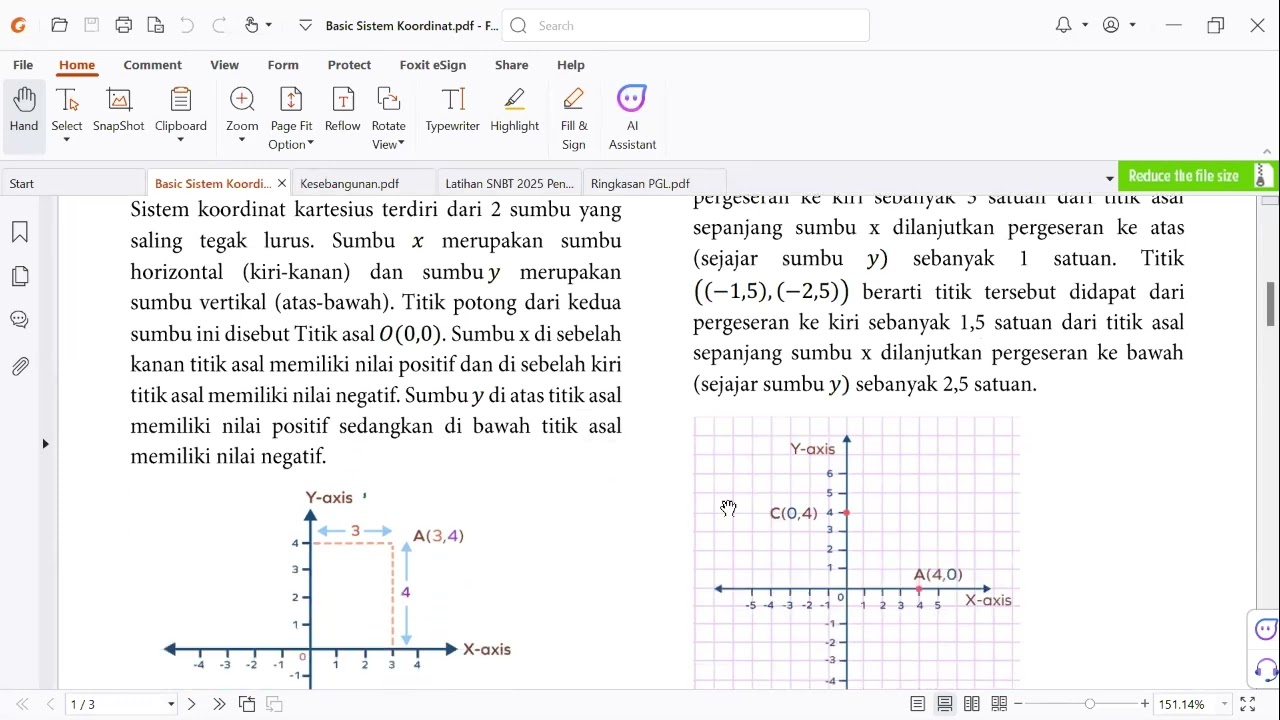Viewport: 1280px width, 720px height.
Task: Expand the left navigation panel arrow
Action: (45, 444)
